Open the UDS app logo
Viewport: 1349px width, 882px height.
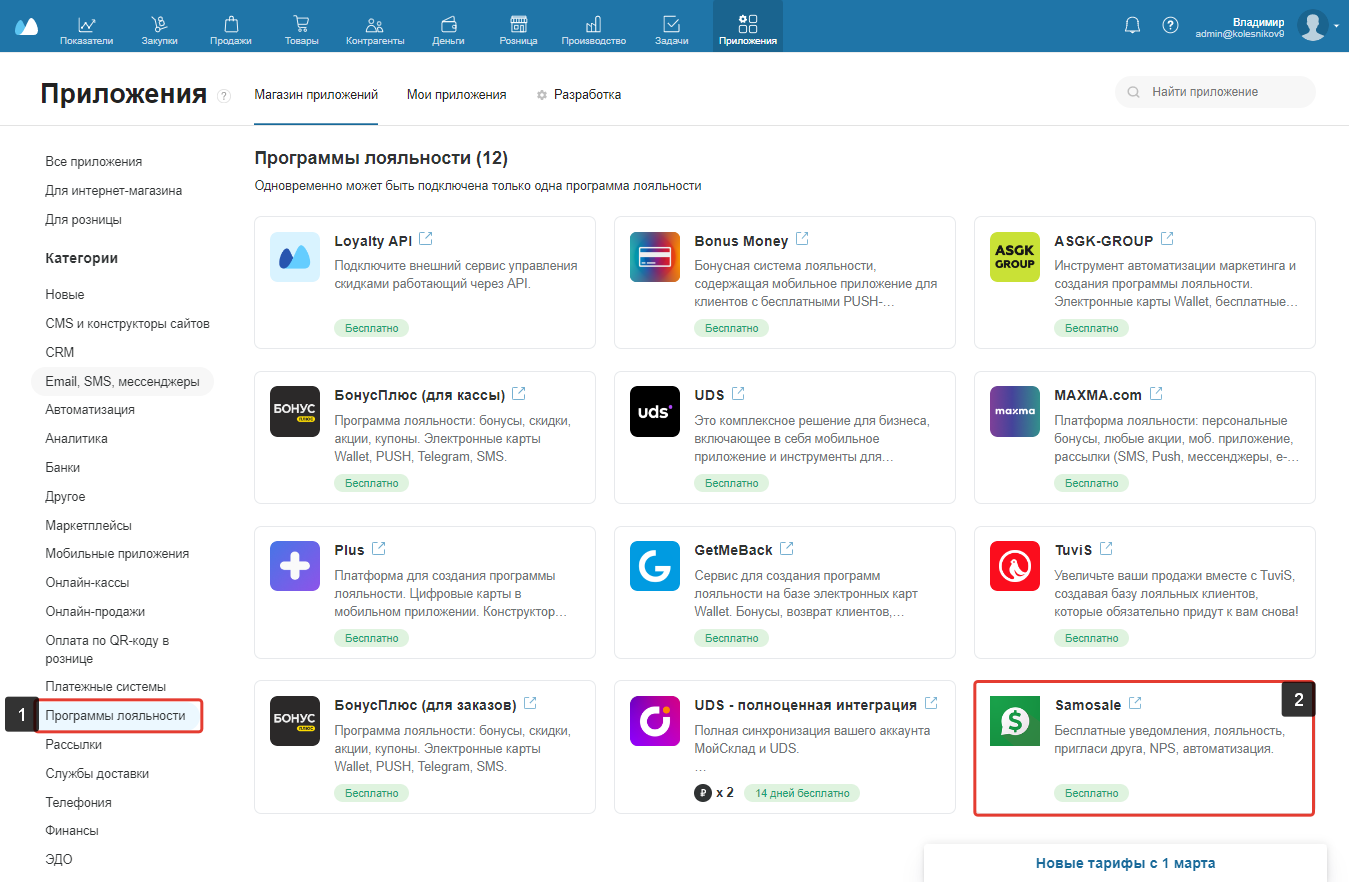tap(655, 411)
